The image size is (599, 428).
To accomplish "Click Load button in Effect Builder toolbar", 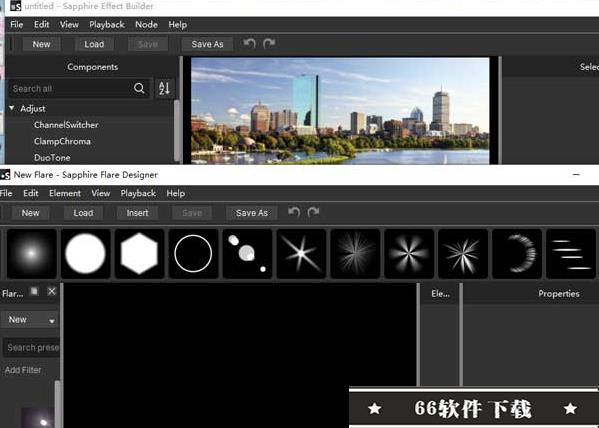I will click(x=94, y=44).
